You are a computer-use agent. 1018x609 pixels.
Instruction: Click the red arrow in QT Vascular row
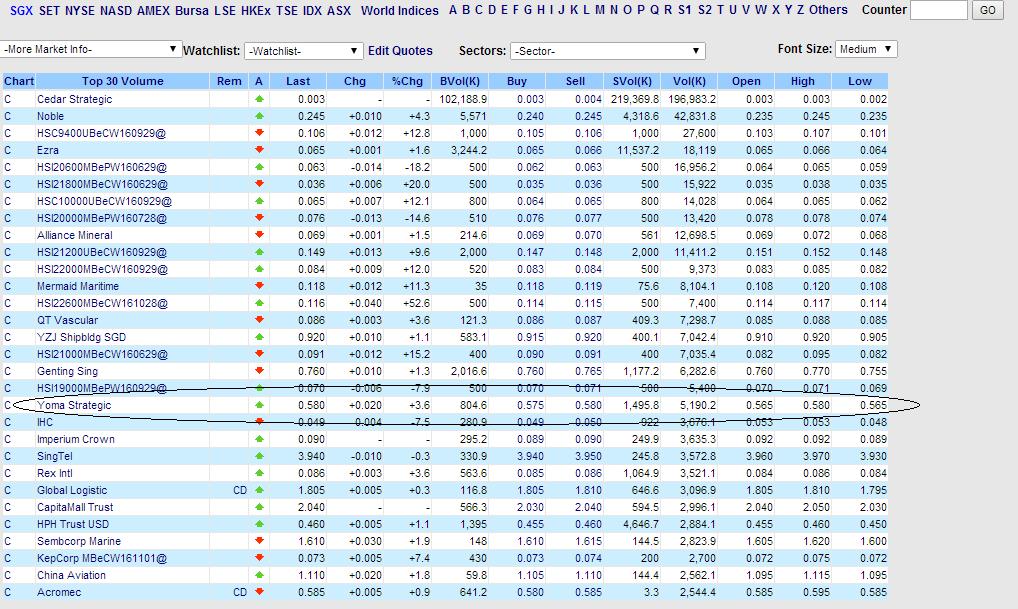(259, 320)
